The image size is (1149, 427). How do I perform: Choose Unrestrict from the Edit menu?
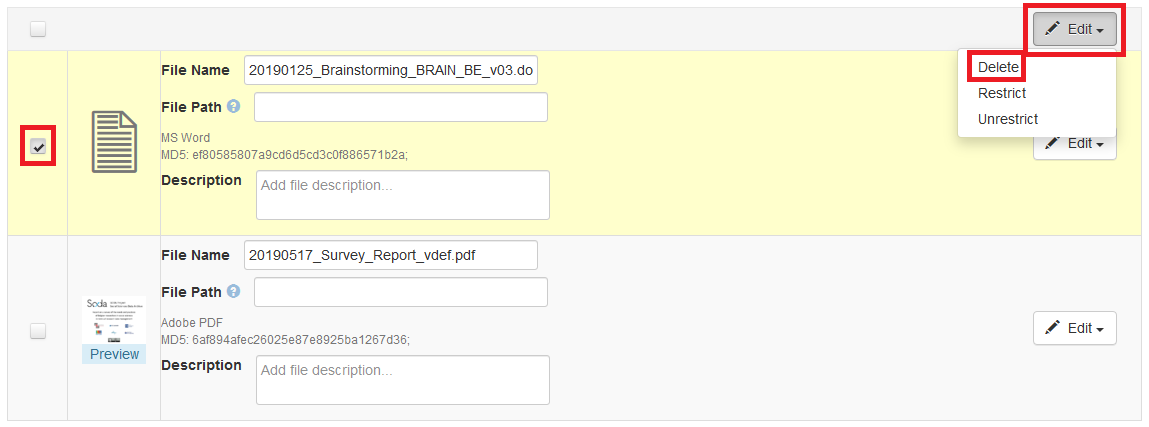1008,119
